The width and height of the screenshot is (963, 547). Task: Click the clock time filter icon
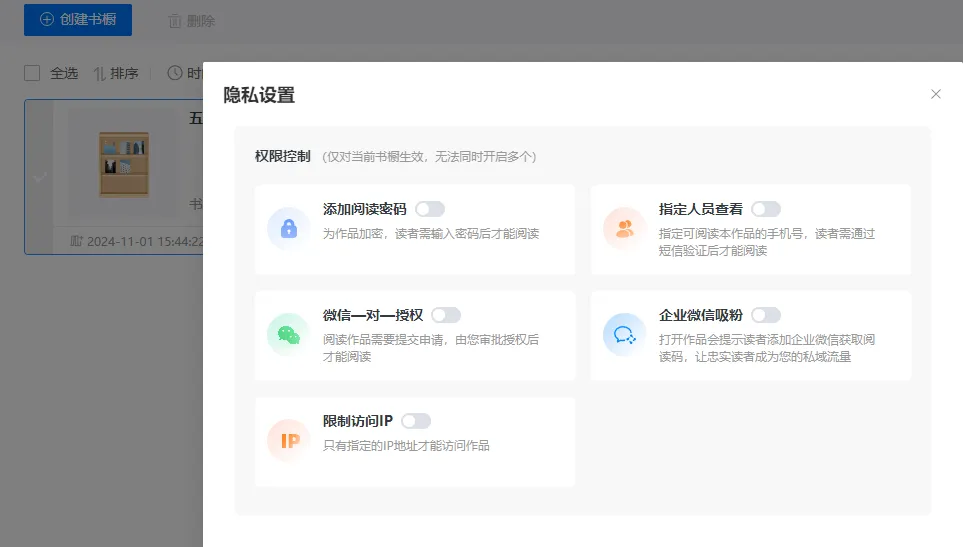click(175, 73)
